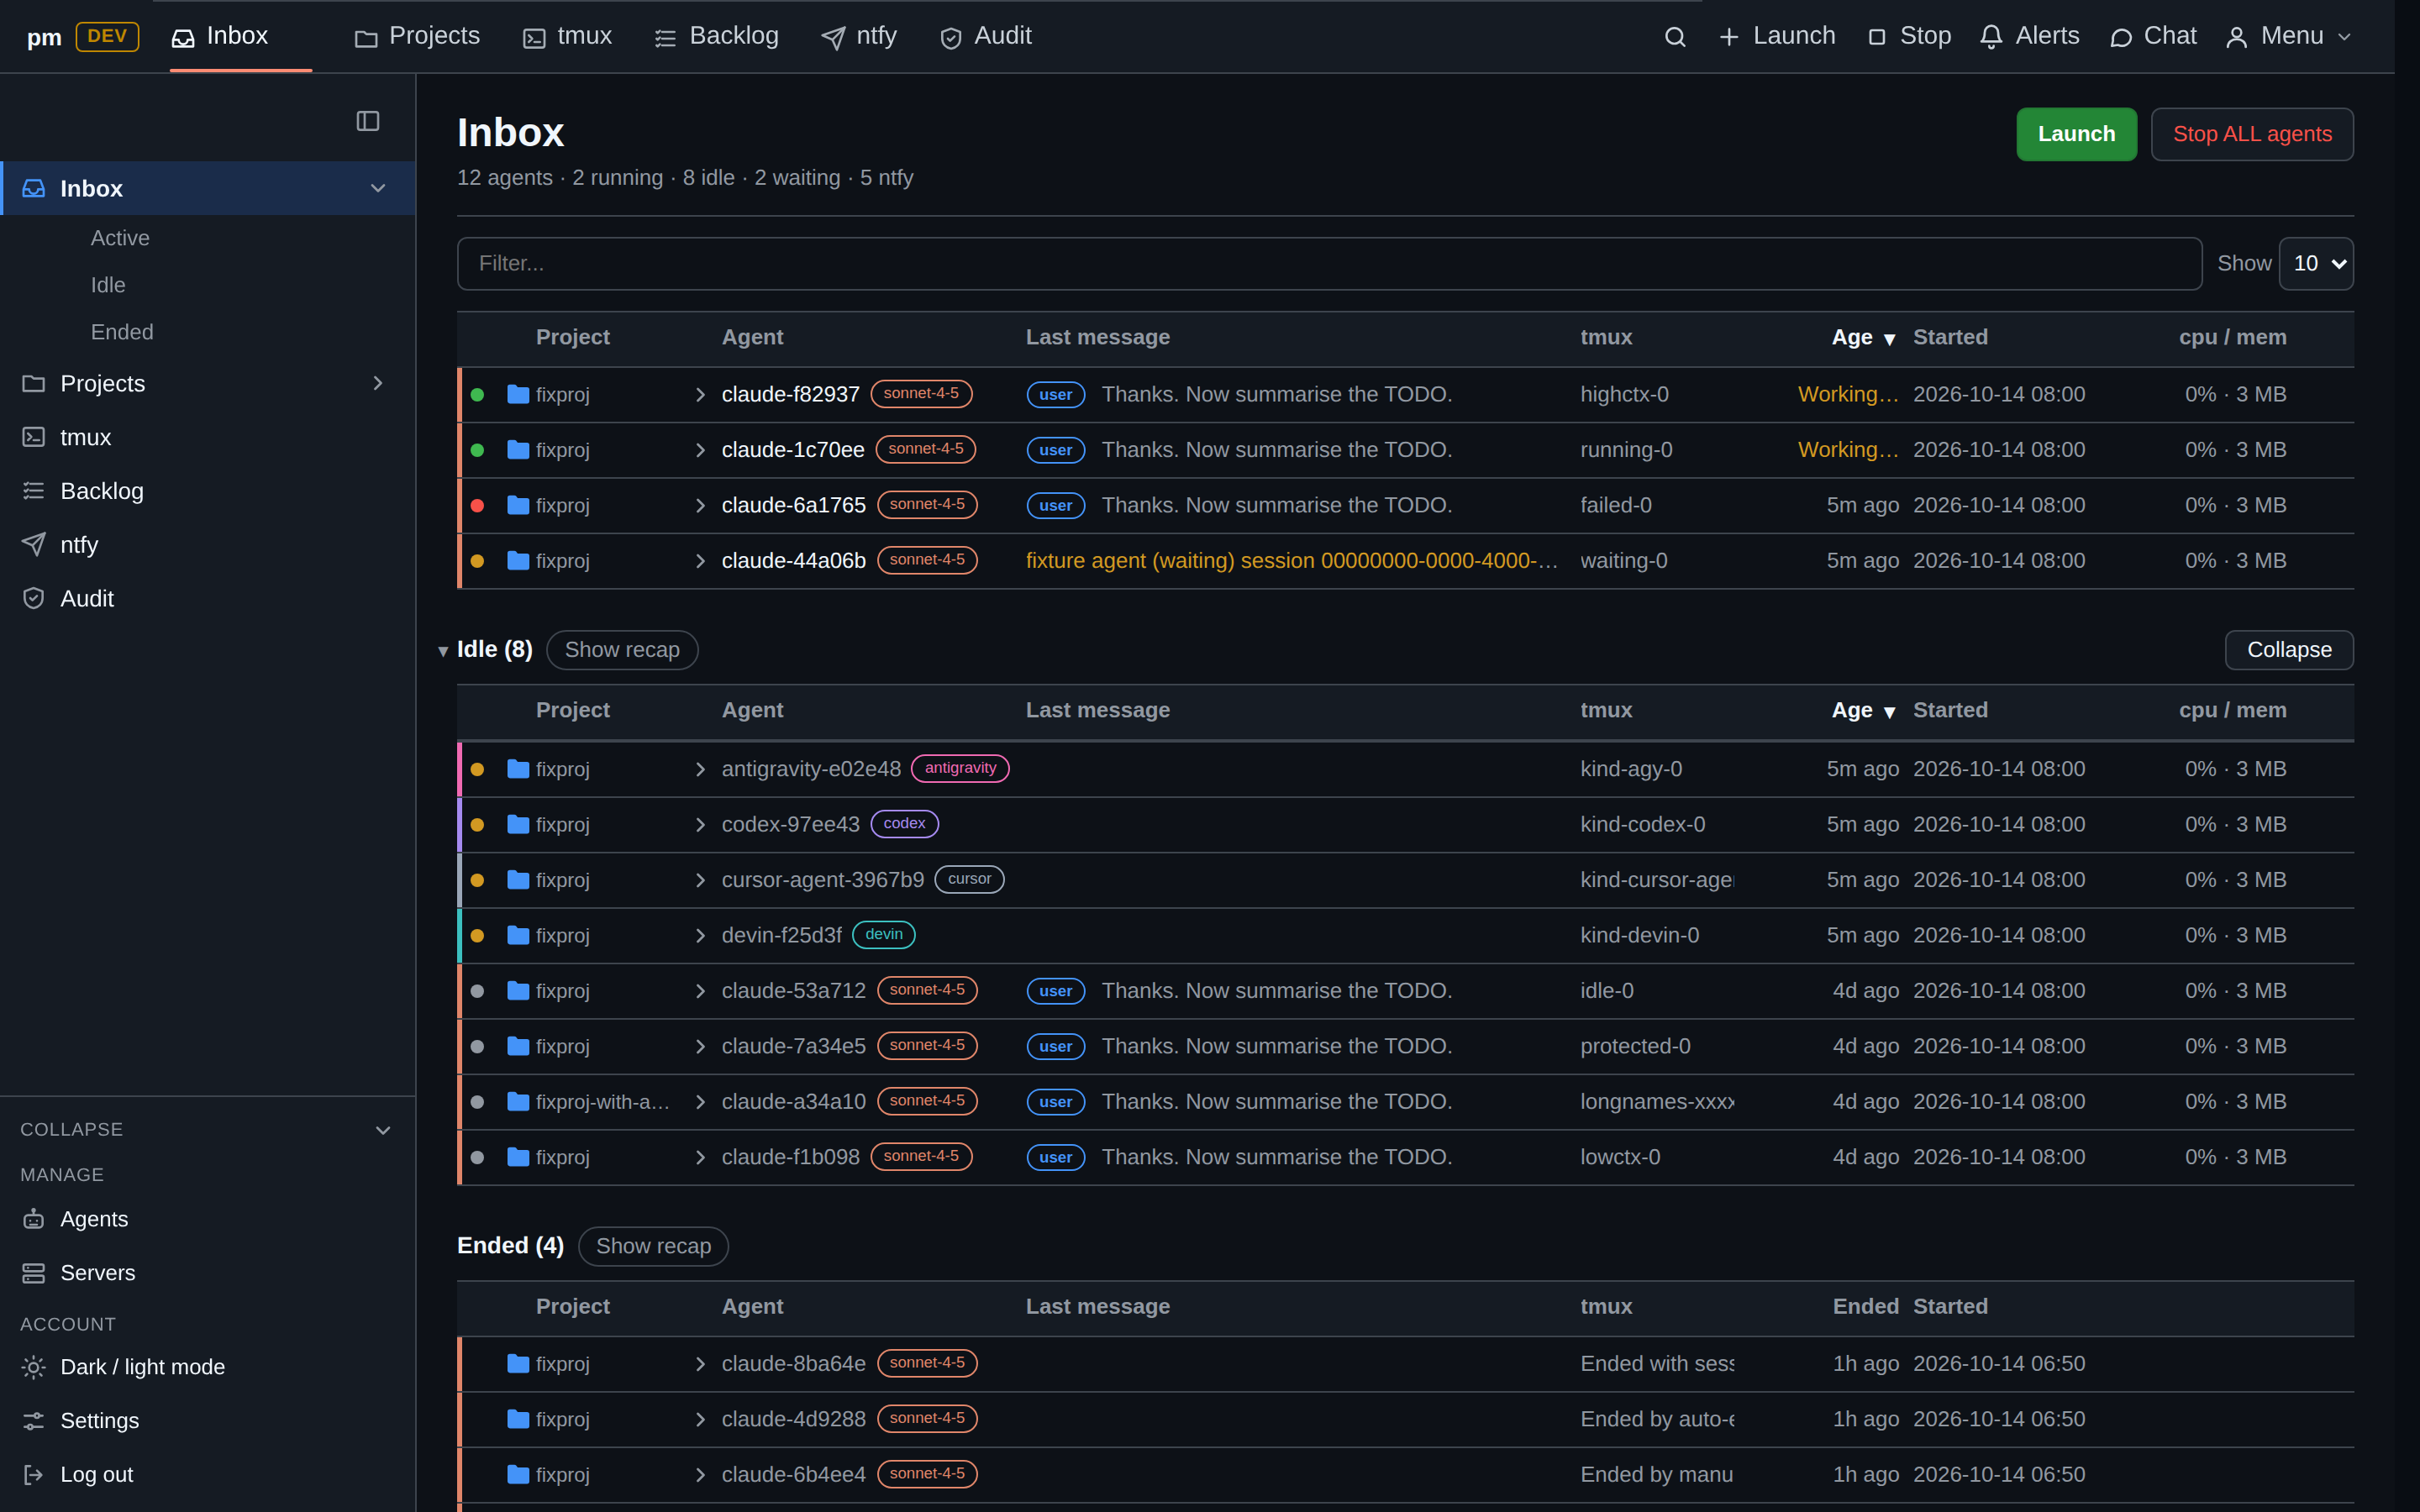Click Stop ALL agents button
The width and height of the screenshot is (2420, 1512).
click(2252, 134)
